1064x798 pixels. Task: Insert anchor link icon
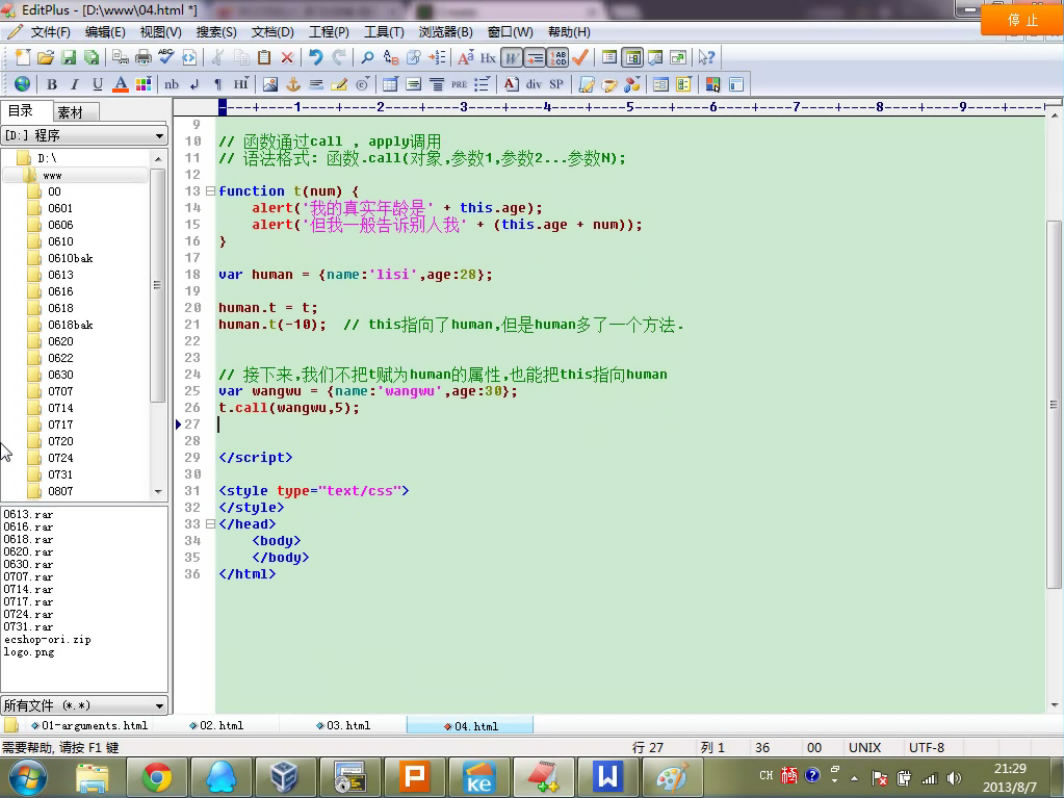click(x=293, y=84)
